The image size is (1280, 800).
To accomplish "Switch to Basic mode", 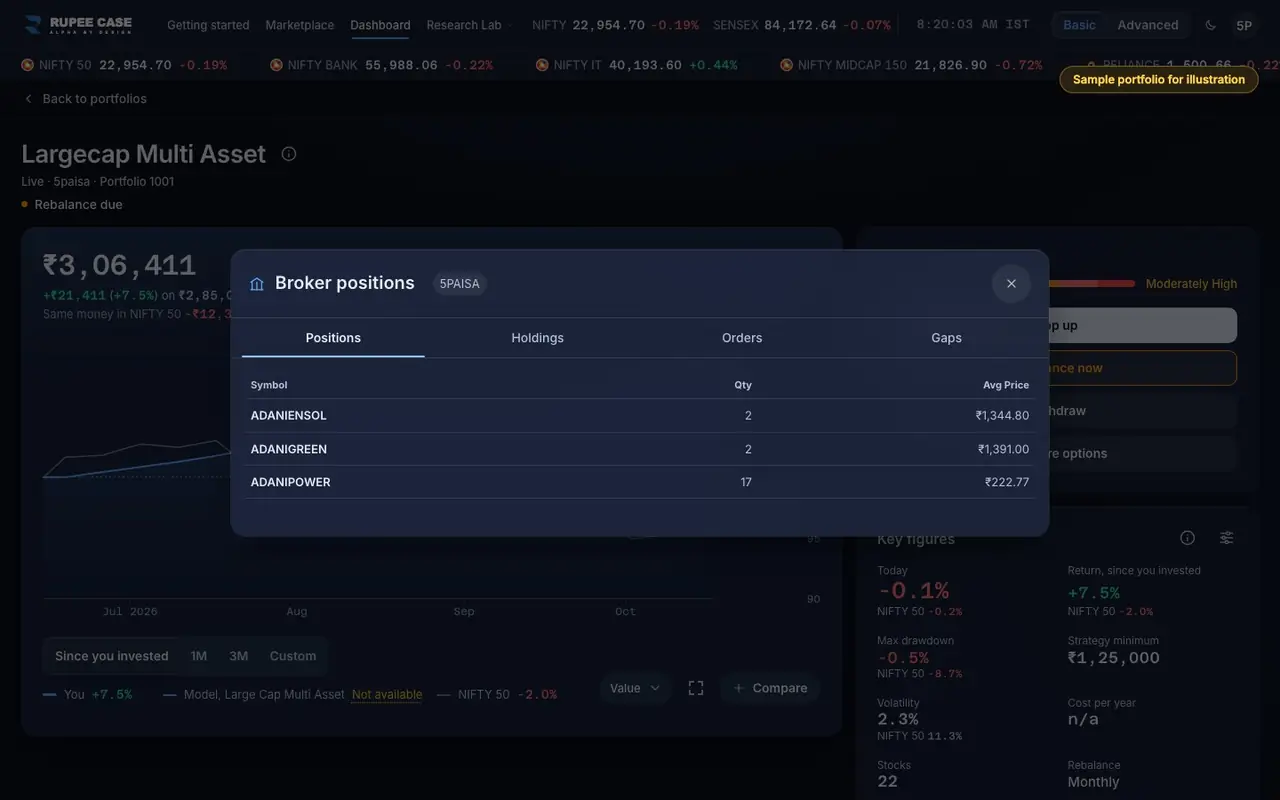I will click(x=1079, y=25).
